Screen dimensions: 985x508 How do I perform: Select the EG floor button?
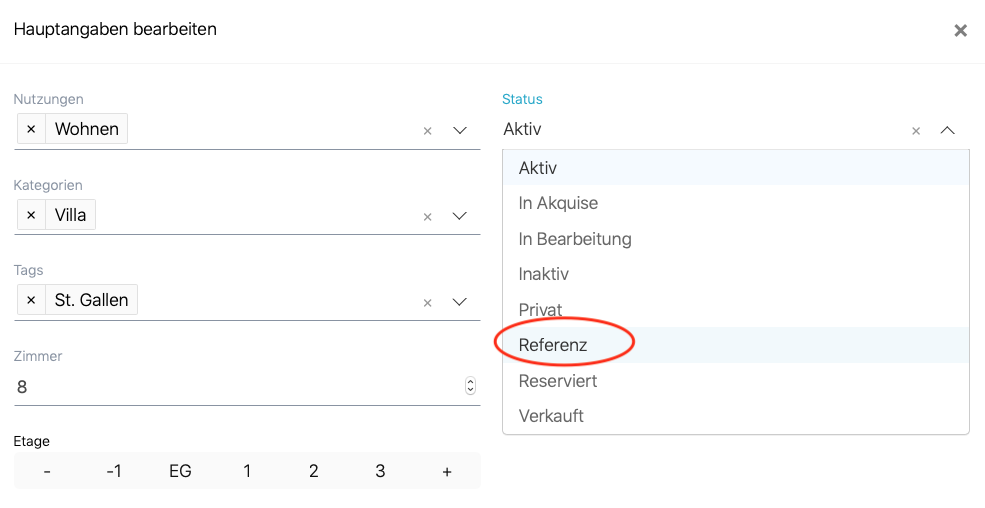180,471
